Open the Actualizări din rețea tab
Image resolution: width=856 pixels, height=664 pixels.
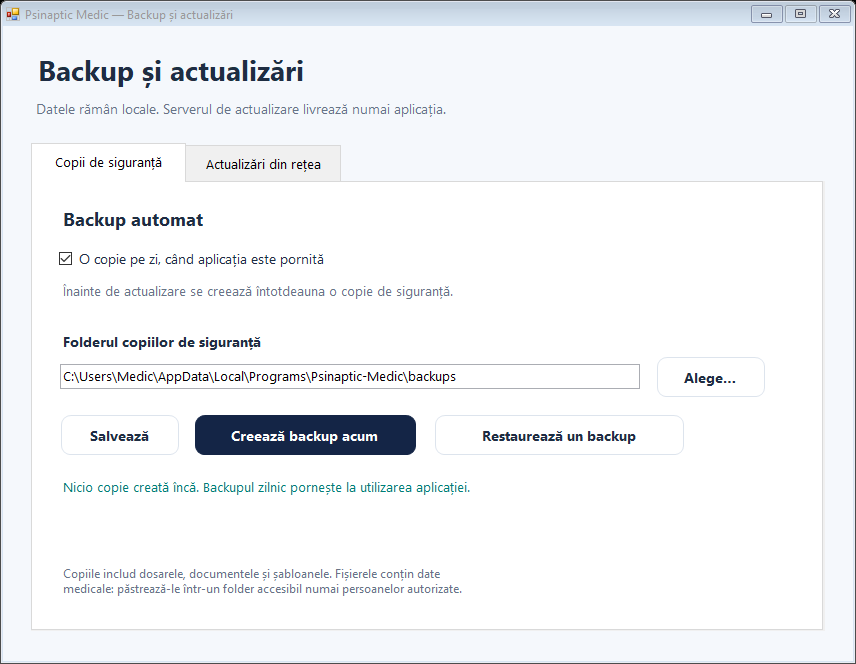(x=263, y=164)
